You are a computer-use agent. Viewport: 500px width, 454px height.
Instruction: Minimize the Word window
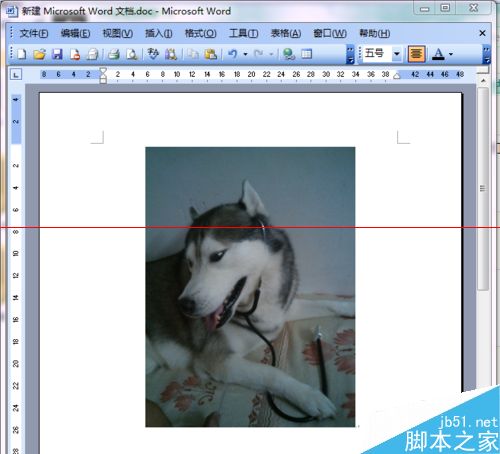coord(424,8)
